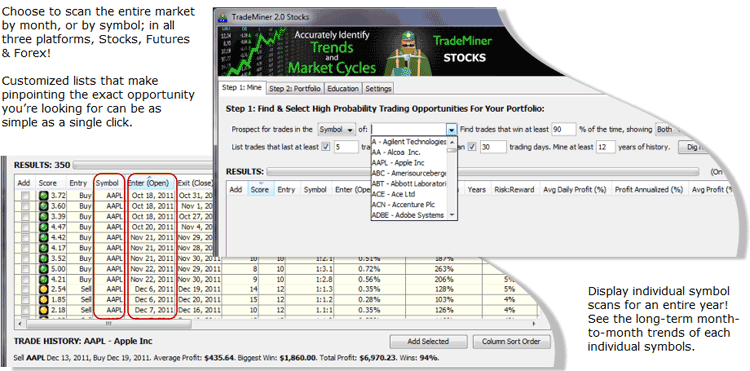Select ACN - Accenture Plc list entry
Screen dimensions: 750x371
(x=409, y=205)
